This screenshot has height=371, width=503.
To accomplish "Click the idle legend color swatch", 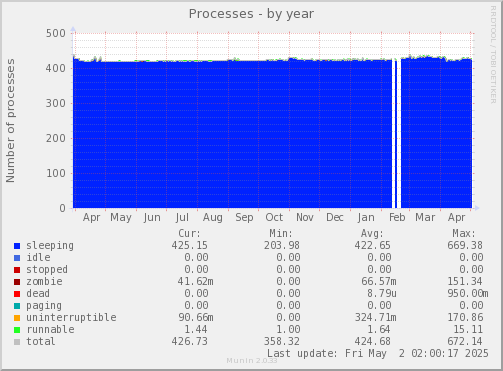I will 17,258.
